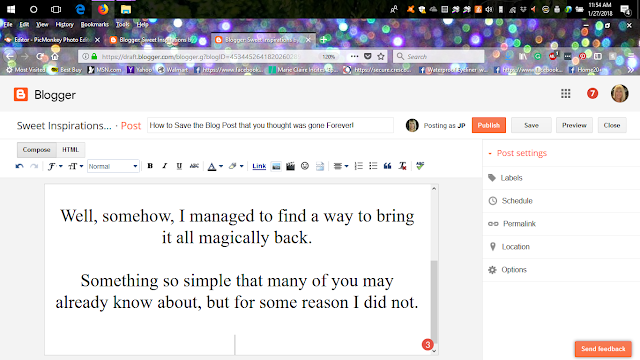
Task: Open the Firefox File menu
Action: (8, 24)
